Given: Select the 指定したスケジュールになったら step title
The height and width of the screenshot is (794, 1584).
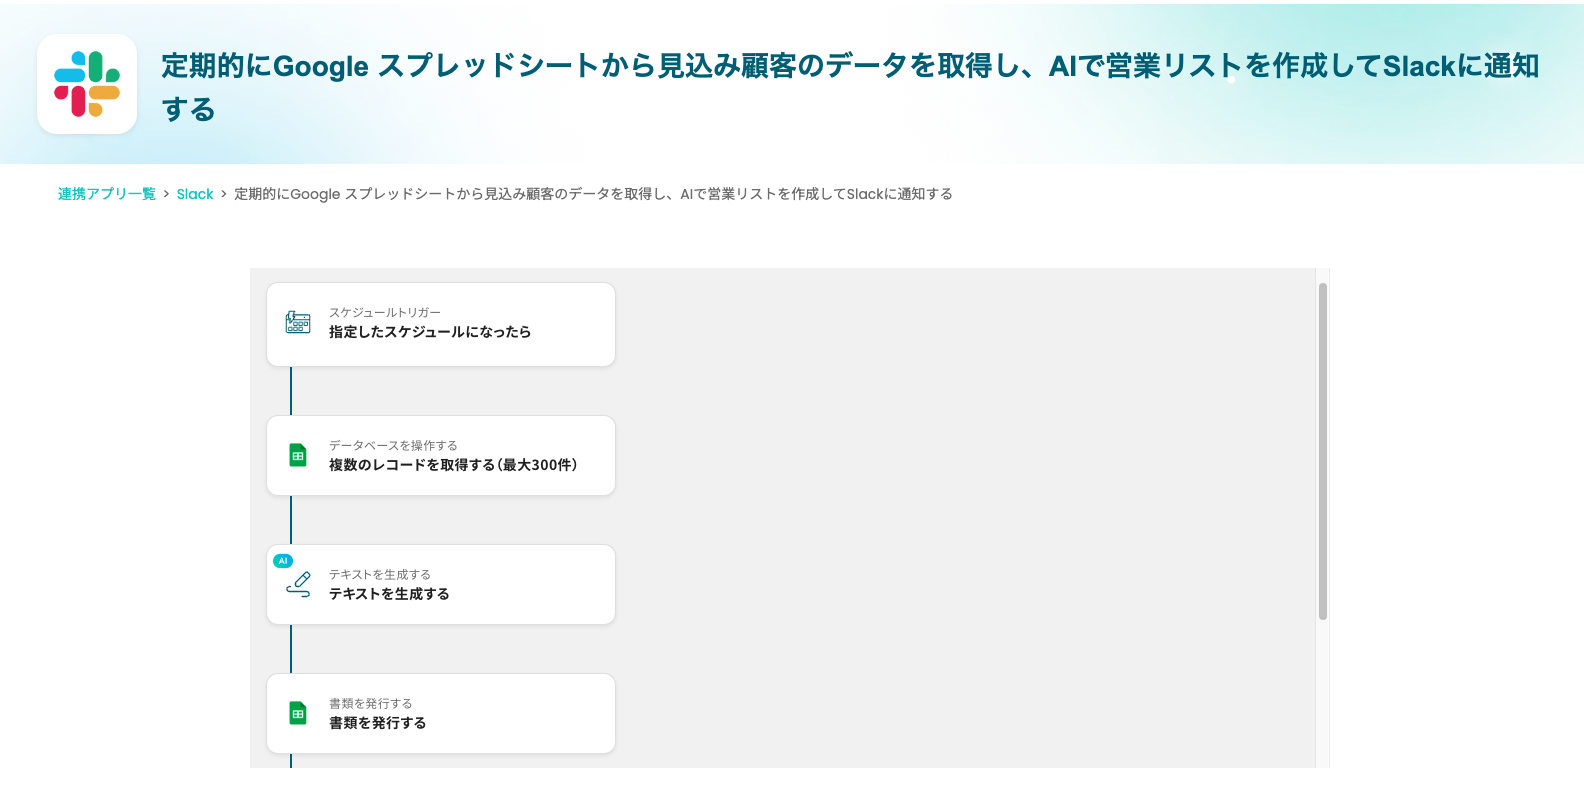Looking at the screenshot, I should coord(430,332).
